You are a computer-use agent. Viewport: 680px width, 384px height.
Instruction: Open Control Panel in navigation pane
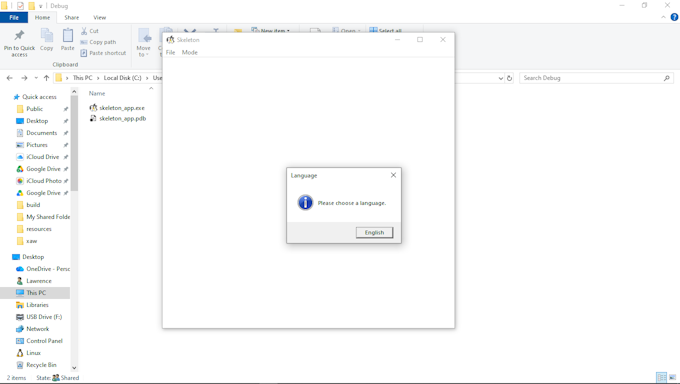click(39, 341)
